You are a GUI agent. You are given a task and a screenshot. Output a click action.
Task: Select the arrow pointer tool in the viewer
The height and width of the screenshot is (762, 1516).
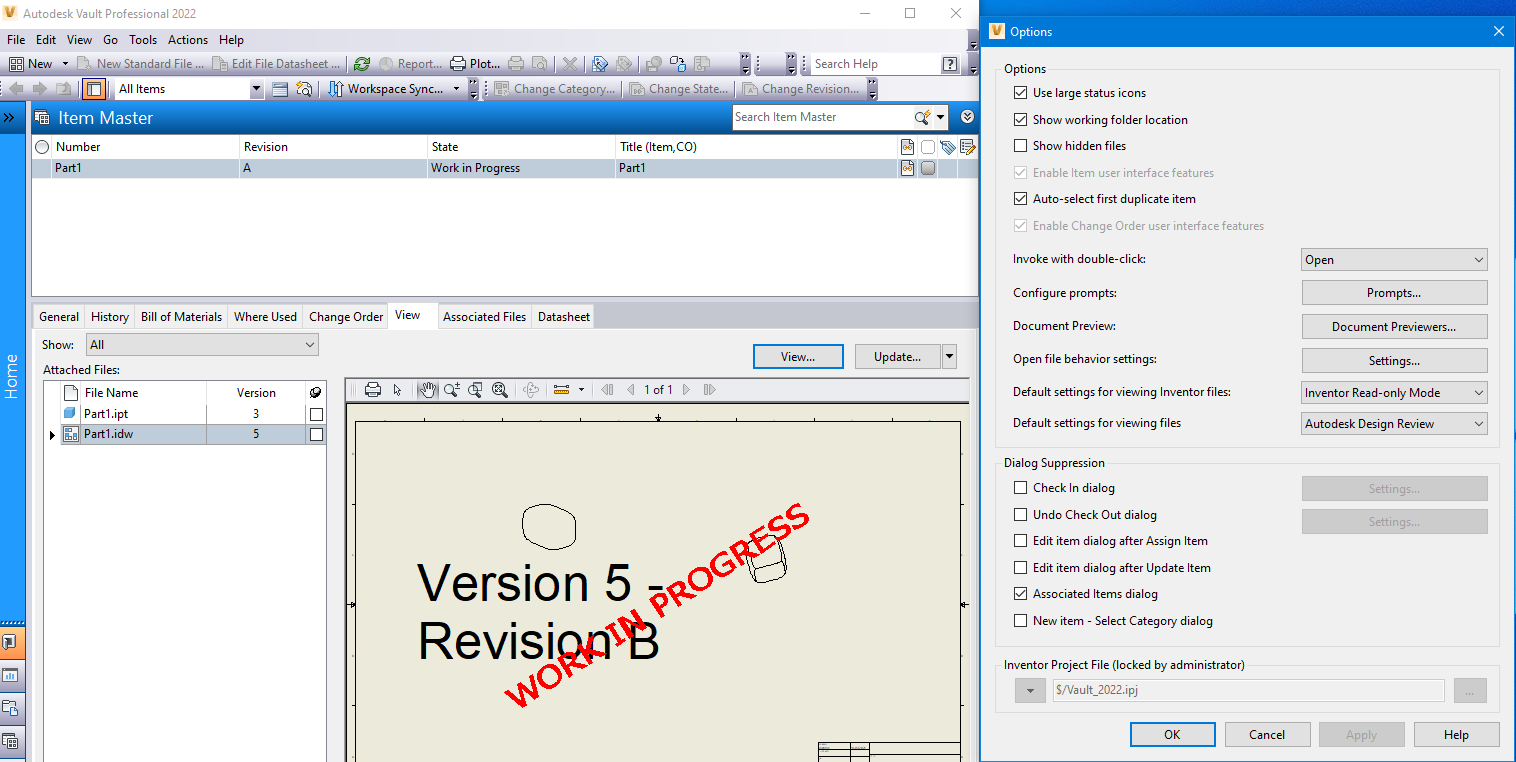tap(398, 390)
